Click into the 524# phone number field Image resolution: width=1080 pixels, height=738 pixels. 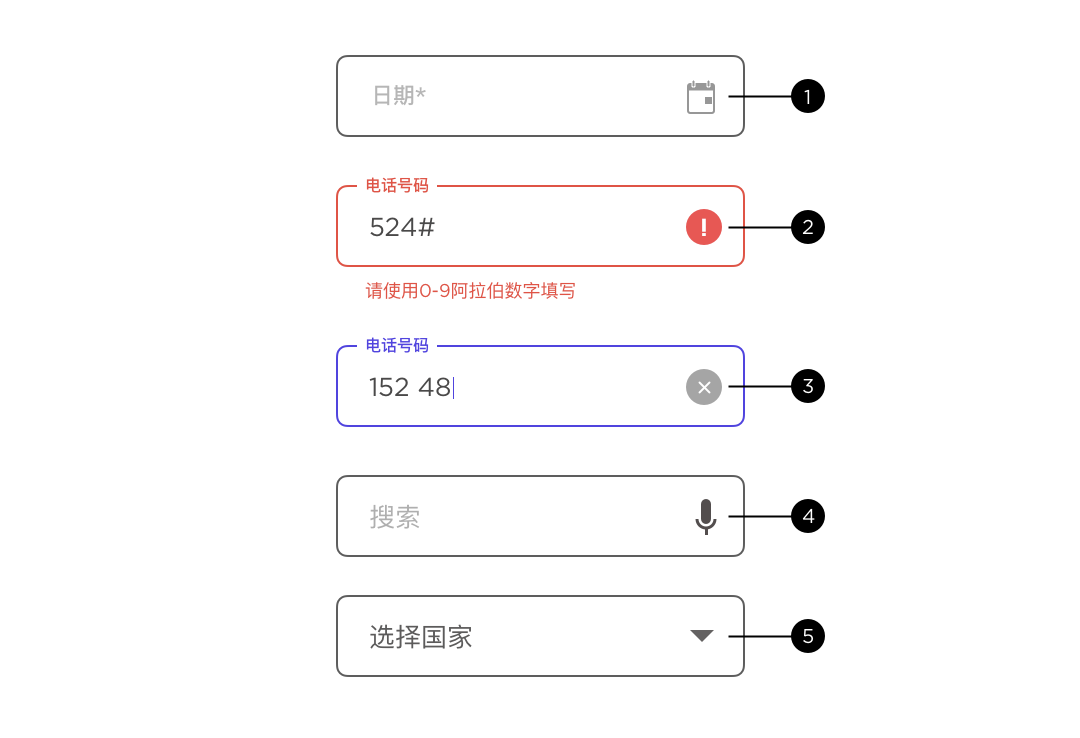540,226
